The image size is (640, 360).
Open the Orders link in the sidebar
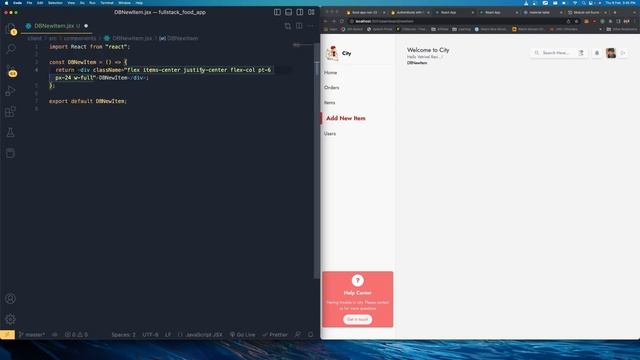tap(331, 88)
